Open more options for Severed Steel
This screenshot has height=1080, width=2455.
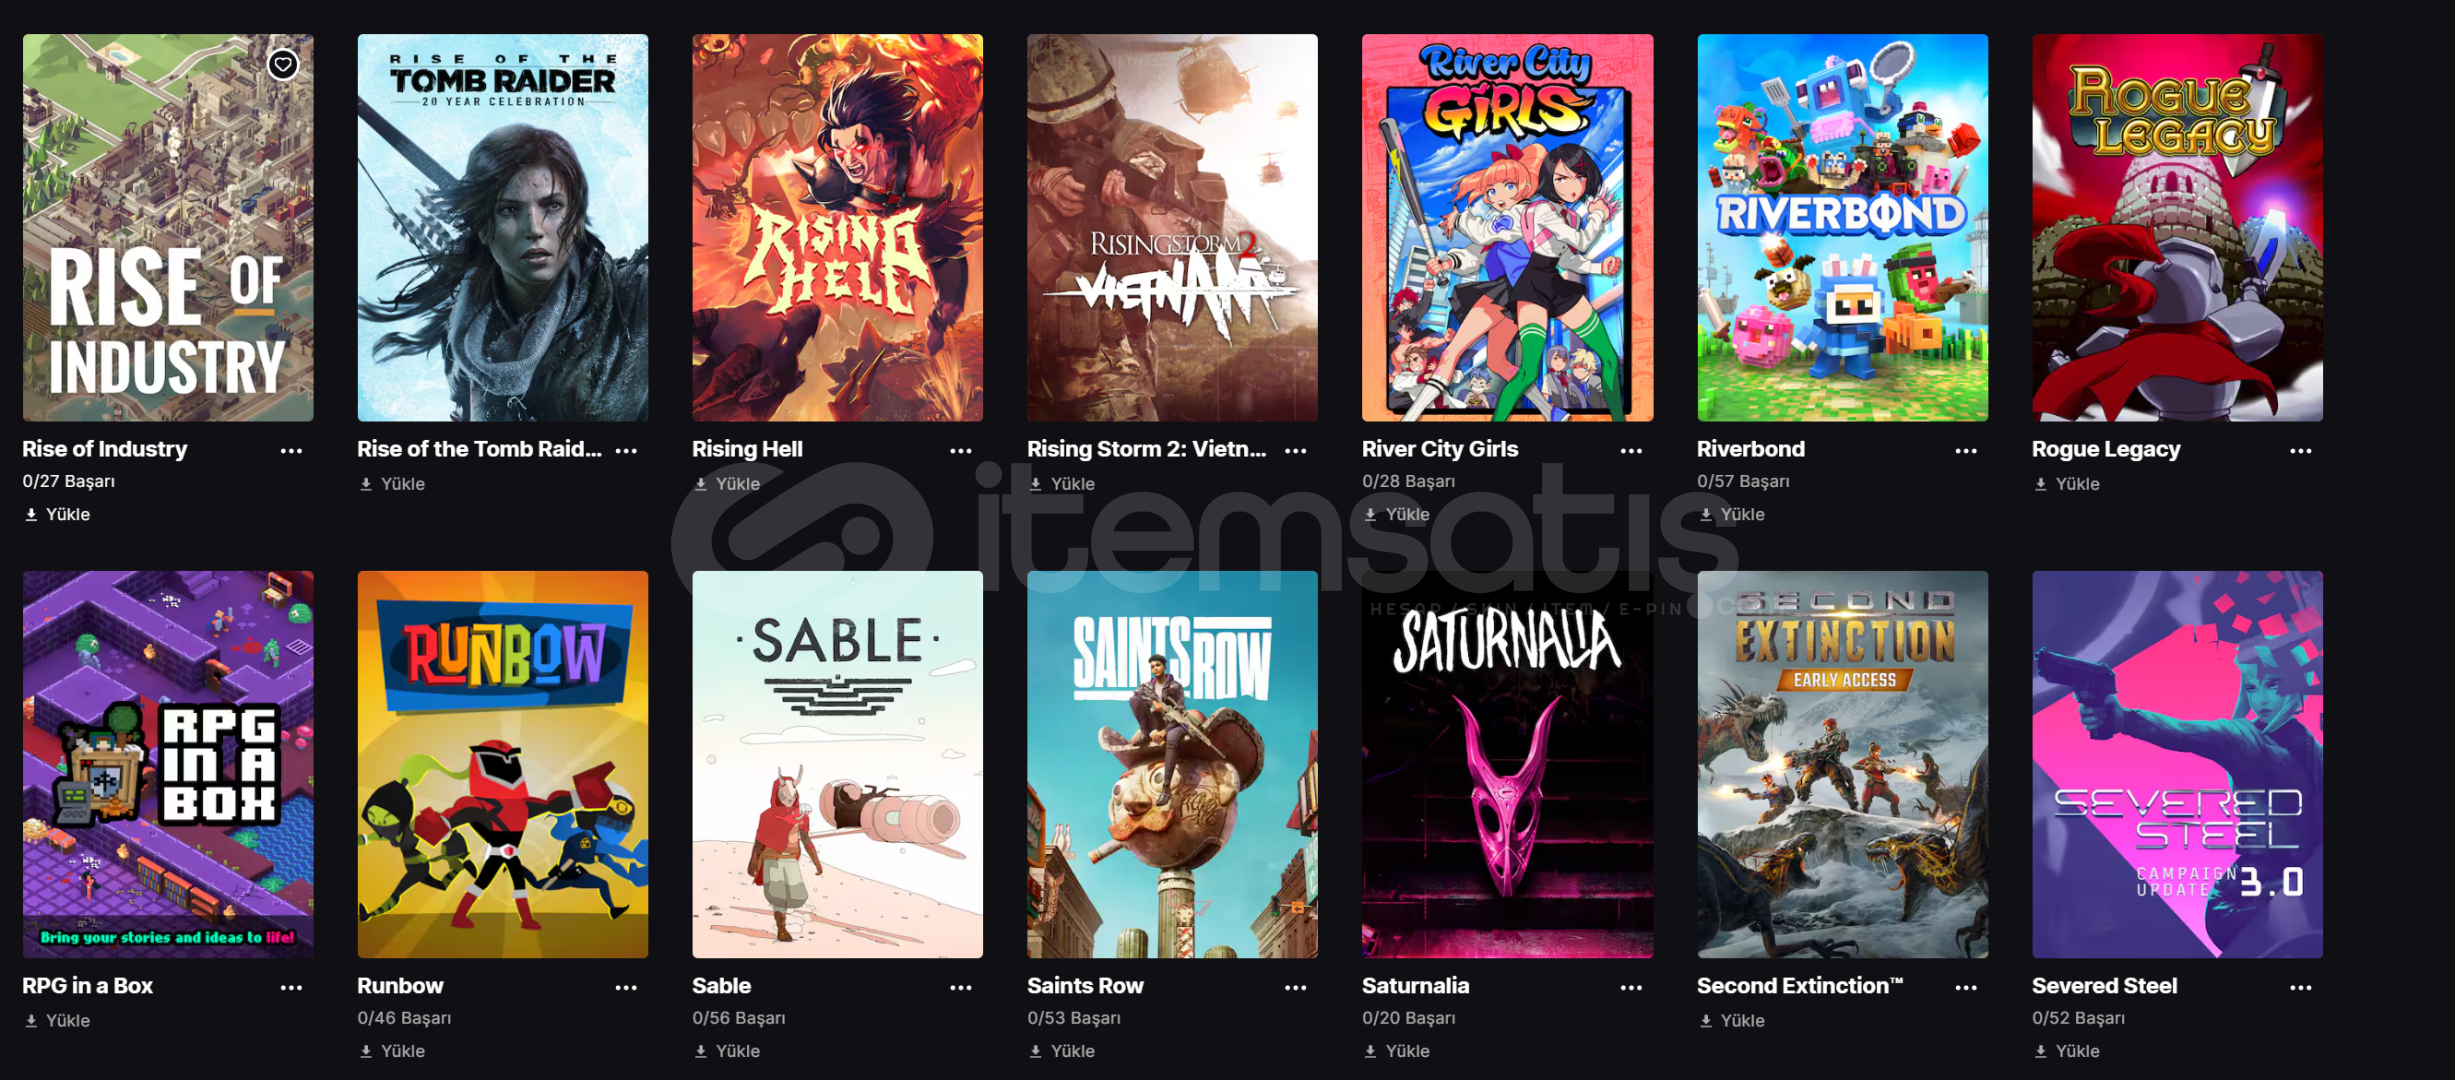[2301, 988]
